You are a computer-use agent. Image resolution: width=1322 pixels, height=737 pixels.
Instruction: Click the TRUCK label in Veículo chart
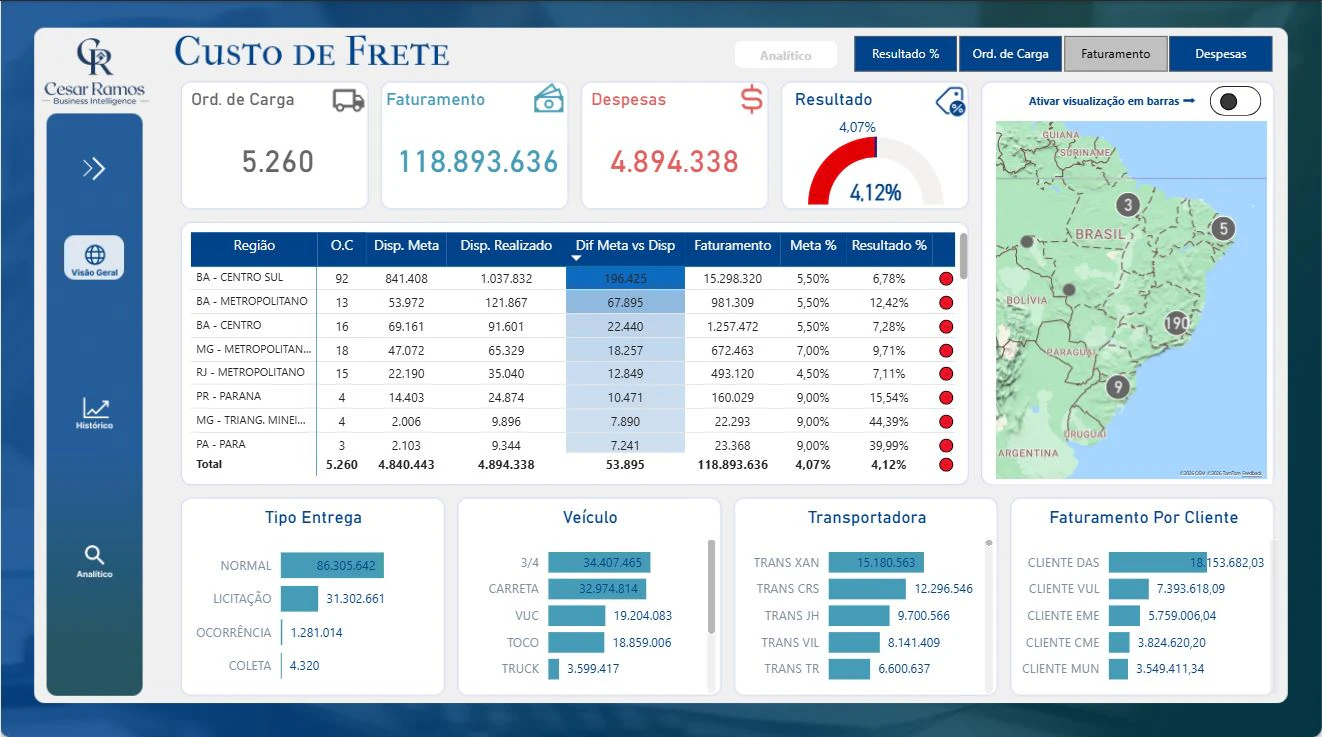tap(520, 669)
